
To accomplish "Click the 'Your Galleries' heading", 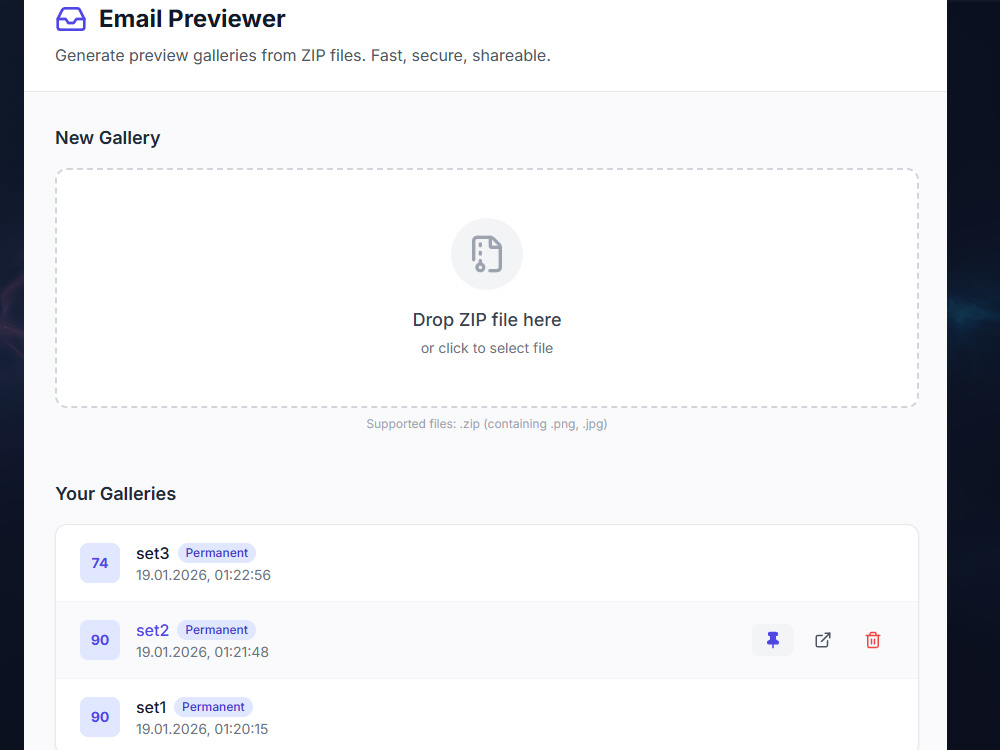I will tap(115, 494).
